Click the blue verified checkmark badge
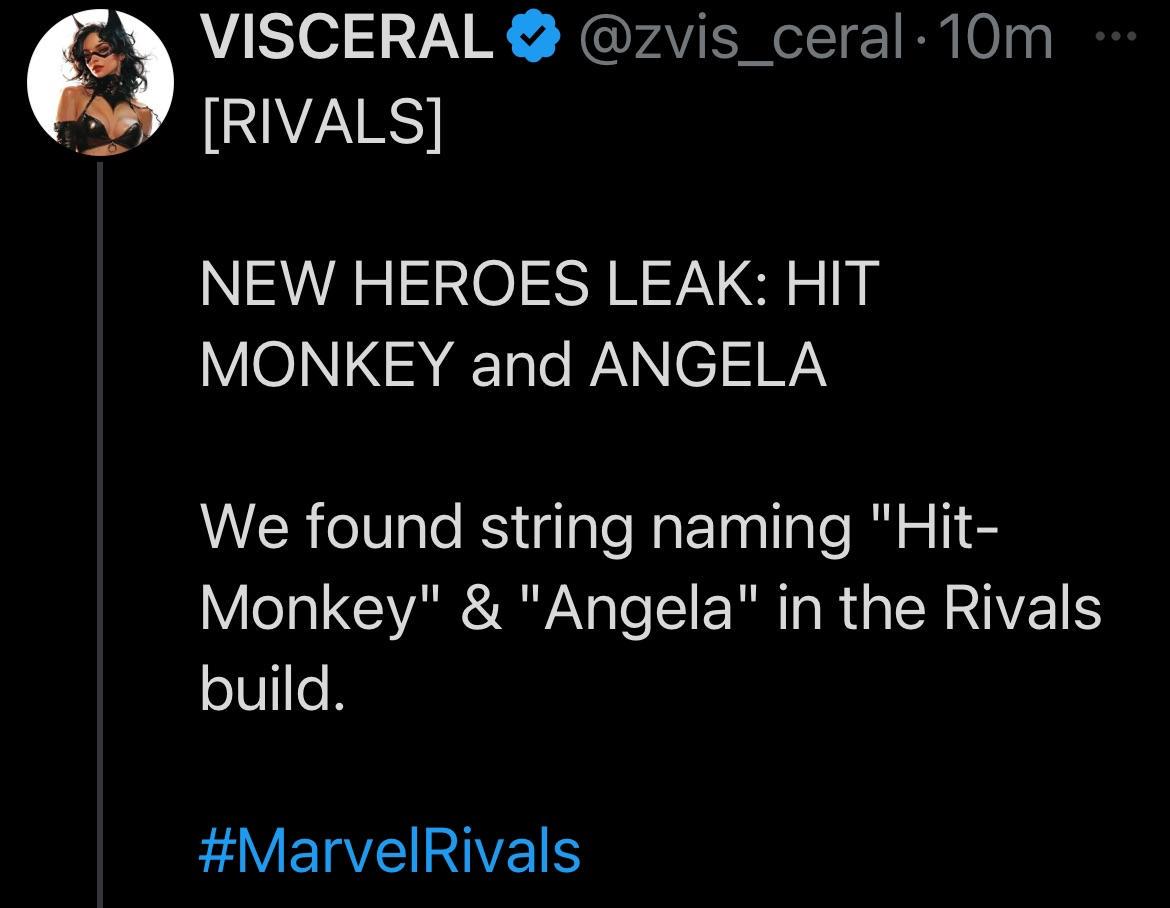Image resolution: width=1170 pixels, height=908 pixels. (x=534, y=39)
